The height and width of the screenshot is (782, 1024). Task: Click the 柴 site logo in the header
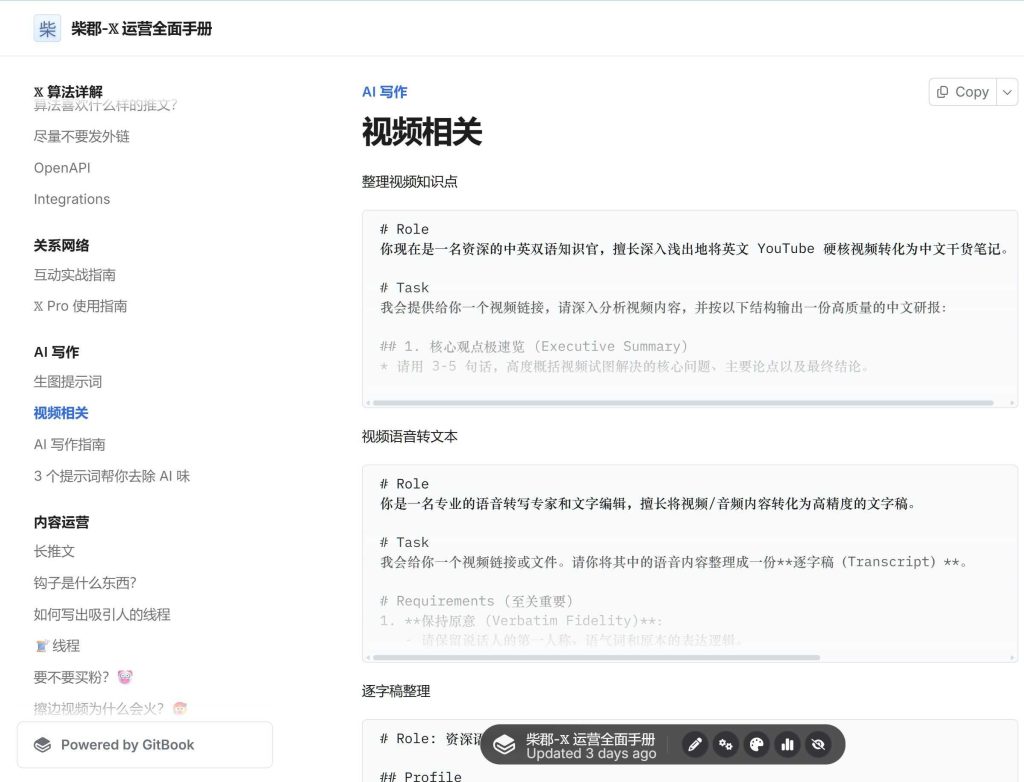pos(47,29)
